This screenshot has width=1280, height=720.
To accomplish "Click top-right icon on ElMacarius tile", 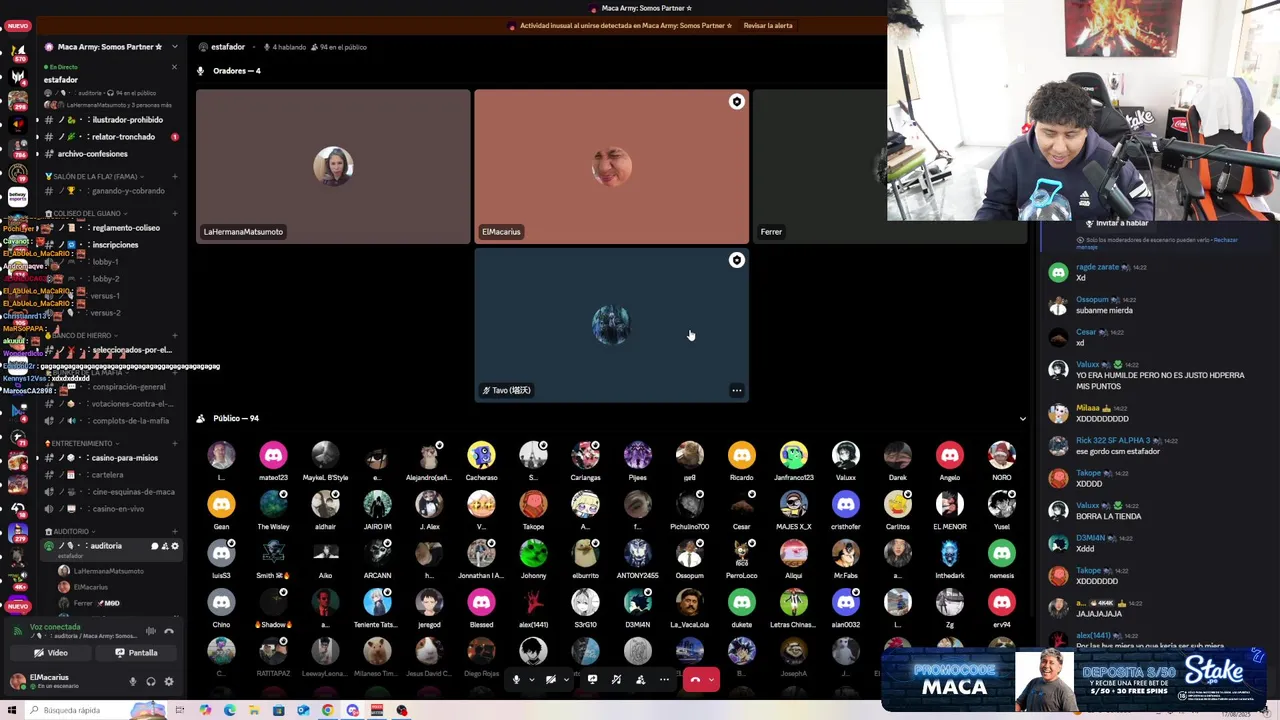I will click(737, 102).
